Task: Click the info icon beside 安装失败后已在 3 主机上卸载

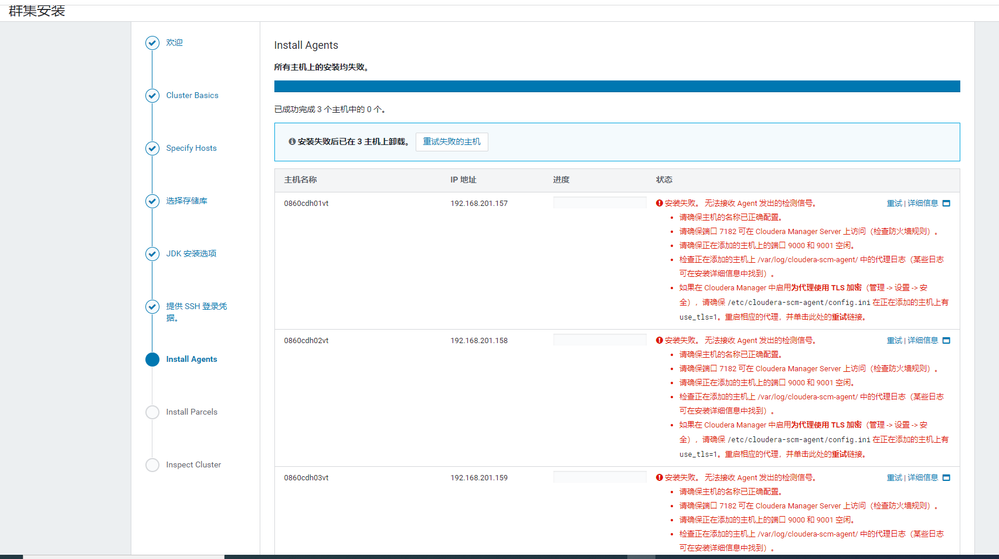Action: (292, 142)
